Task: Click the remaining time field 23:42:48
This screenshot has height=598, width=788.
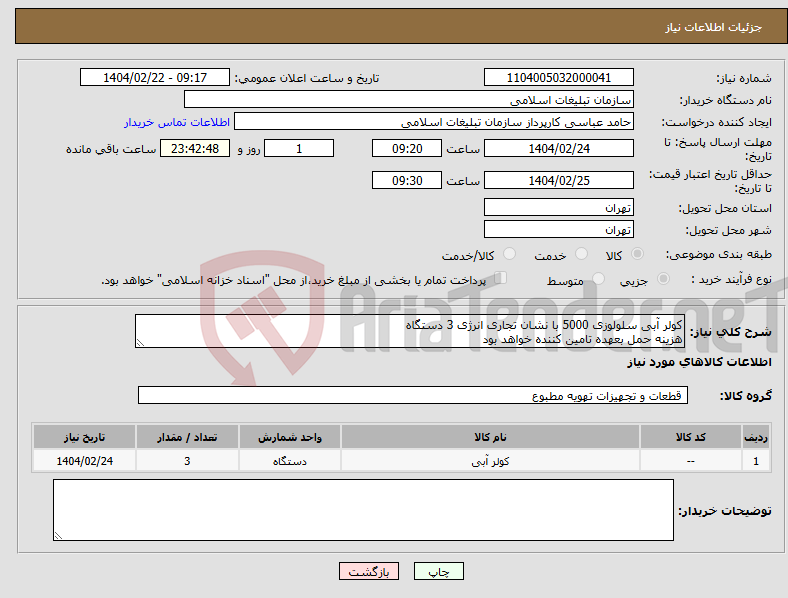Action: click(195, 148)
